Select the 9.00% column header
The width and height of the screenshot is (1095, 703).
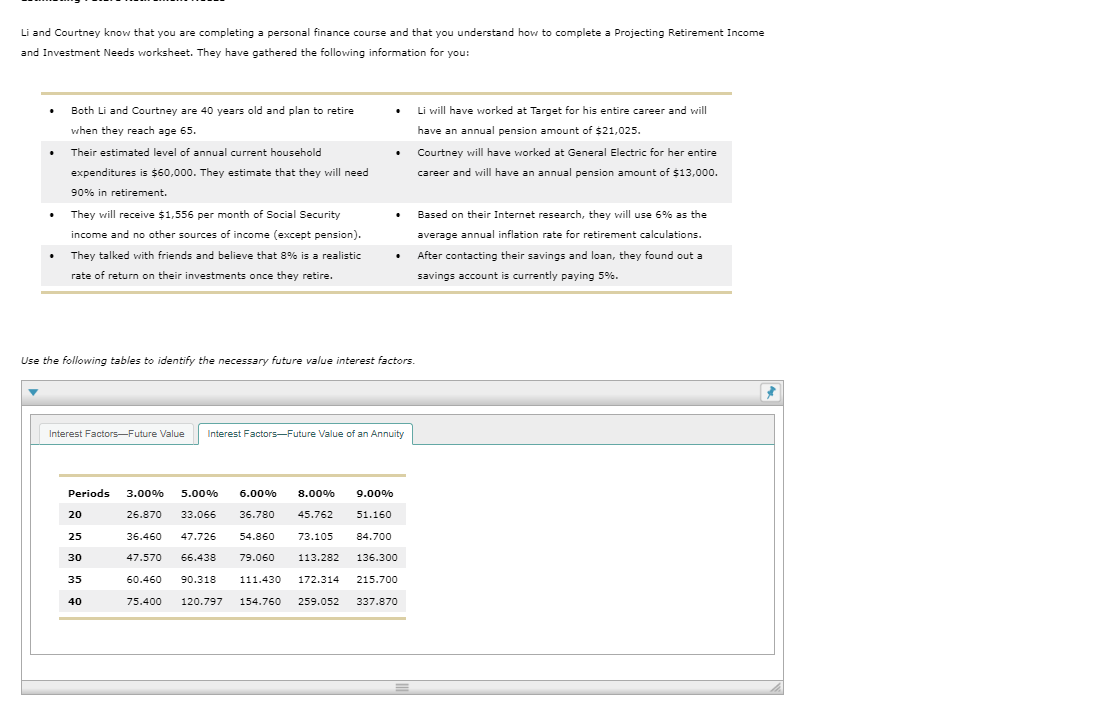click(x=375, y=493)
